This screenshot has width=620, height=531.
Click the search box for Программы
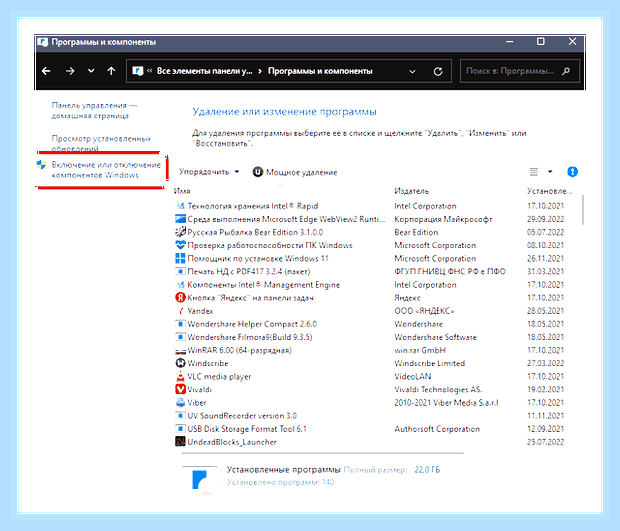point(520,71)
